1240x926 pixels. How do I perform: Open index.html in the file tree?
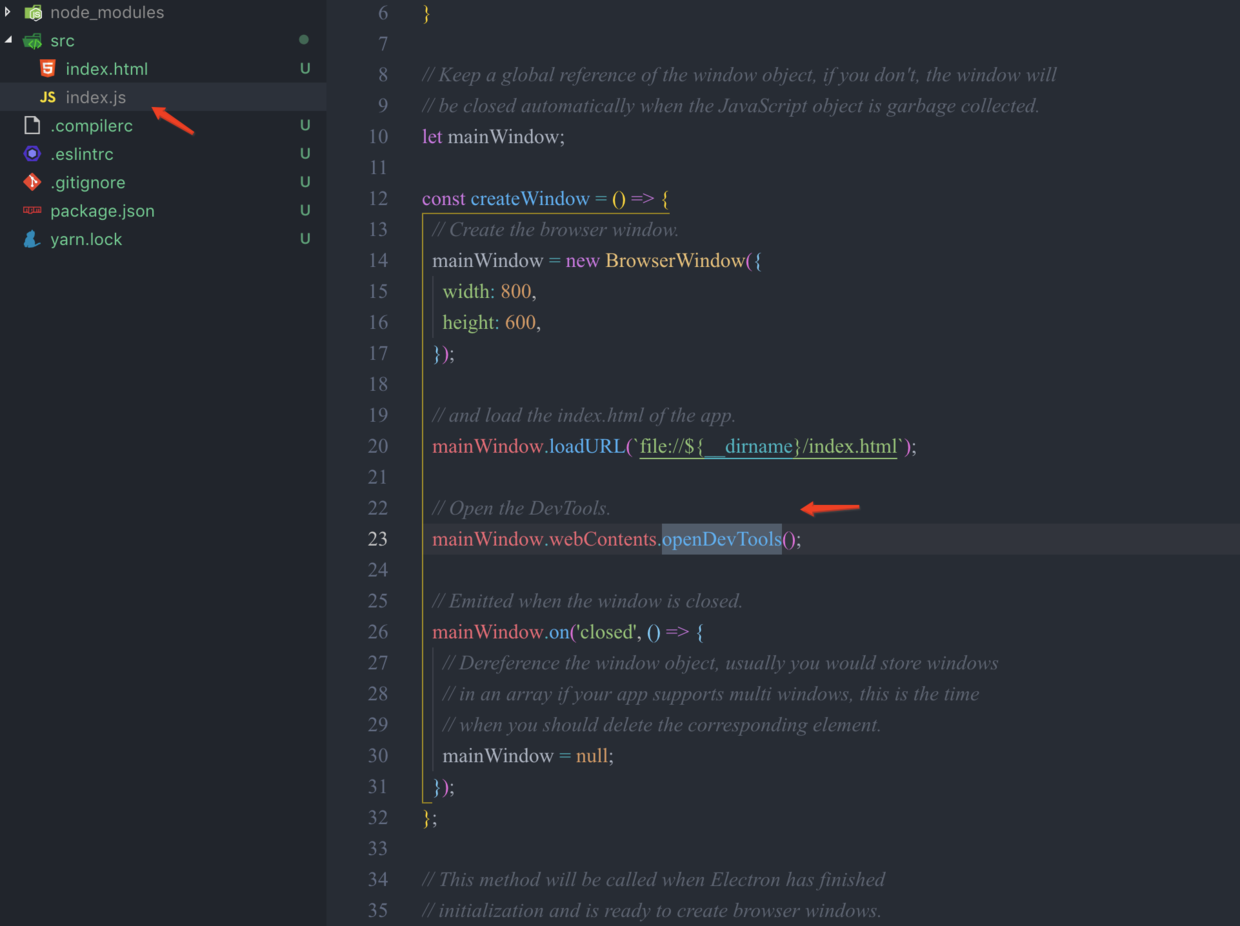pos(106,69)
